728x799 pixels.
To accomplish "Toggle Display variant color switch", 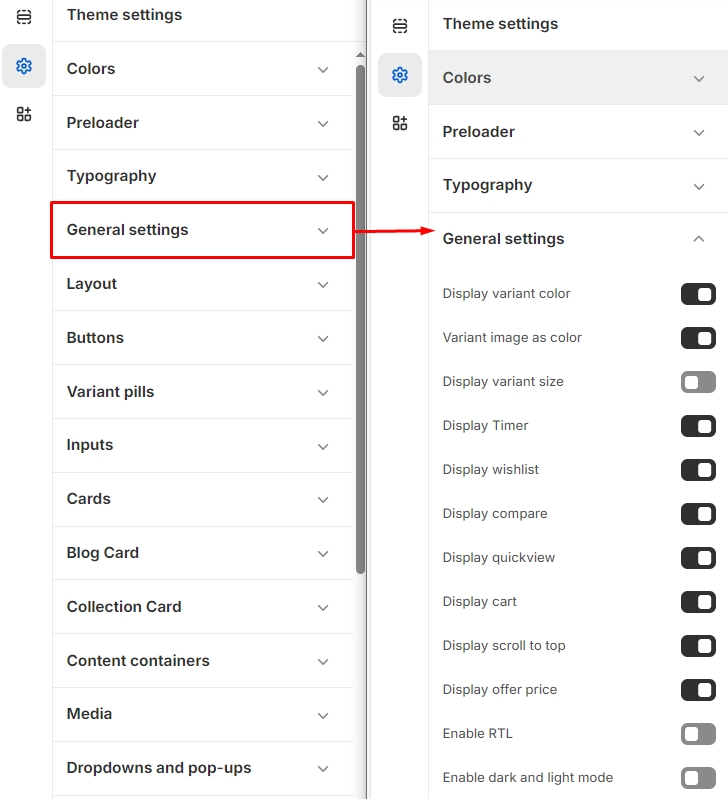I will coord(698,294).
